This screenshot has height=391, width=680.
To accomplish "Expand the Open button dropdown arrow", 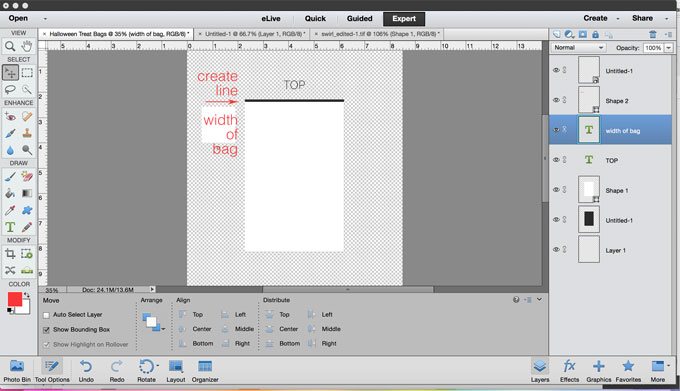I will tap(45, 19).
